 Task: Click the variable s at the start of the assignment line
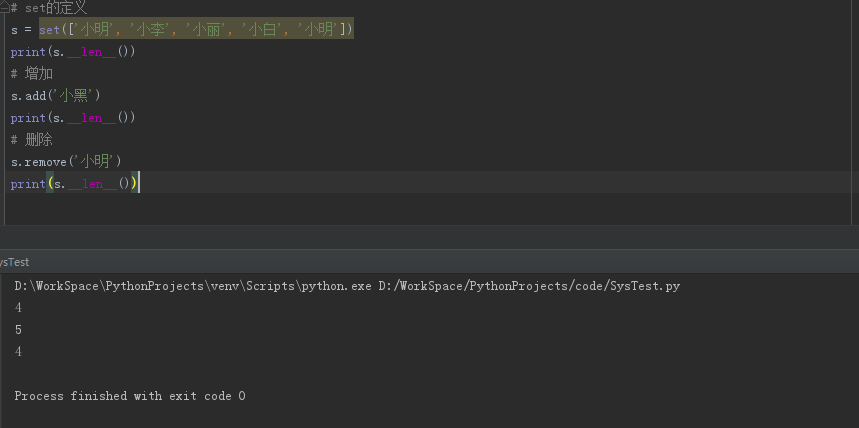tap(14, 30)
